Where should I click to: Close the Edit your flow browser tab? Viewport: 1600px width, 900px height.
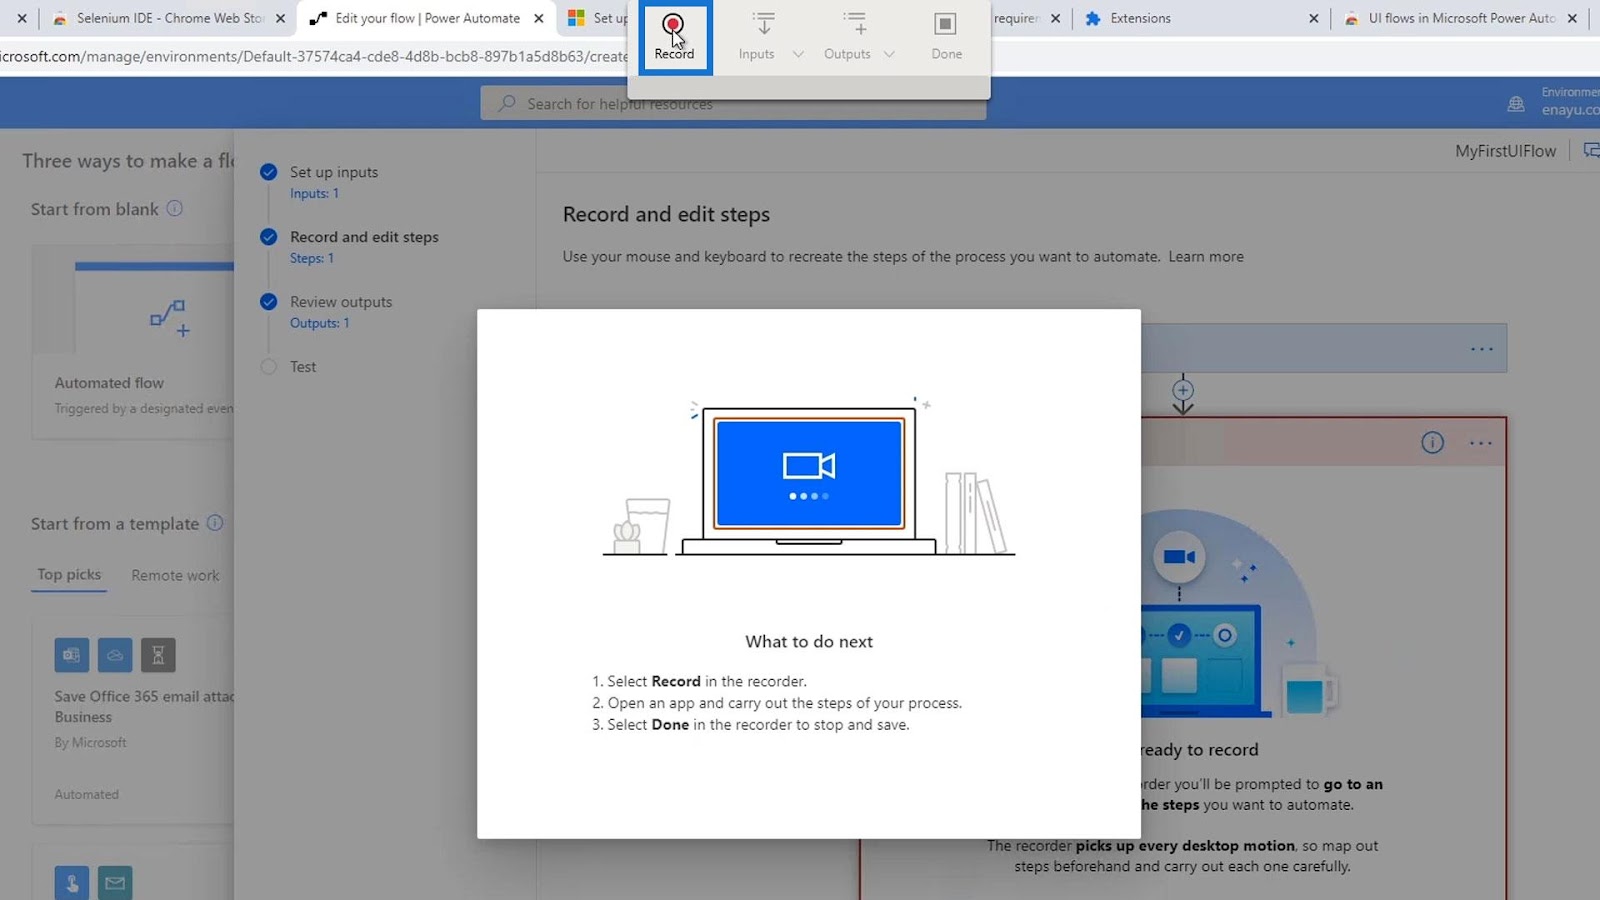pos(539,18)
